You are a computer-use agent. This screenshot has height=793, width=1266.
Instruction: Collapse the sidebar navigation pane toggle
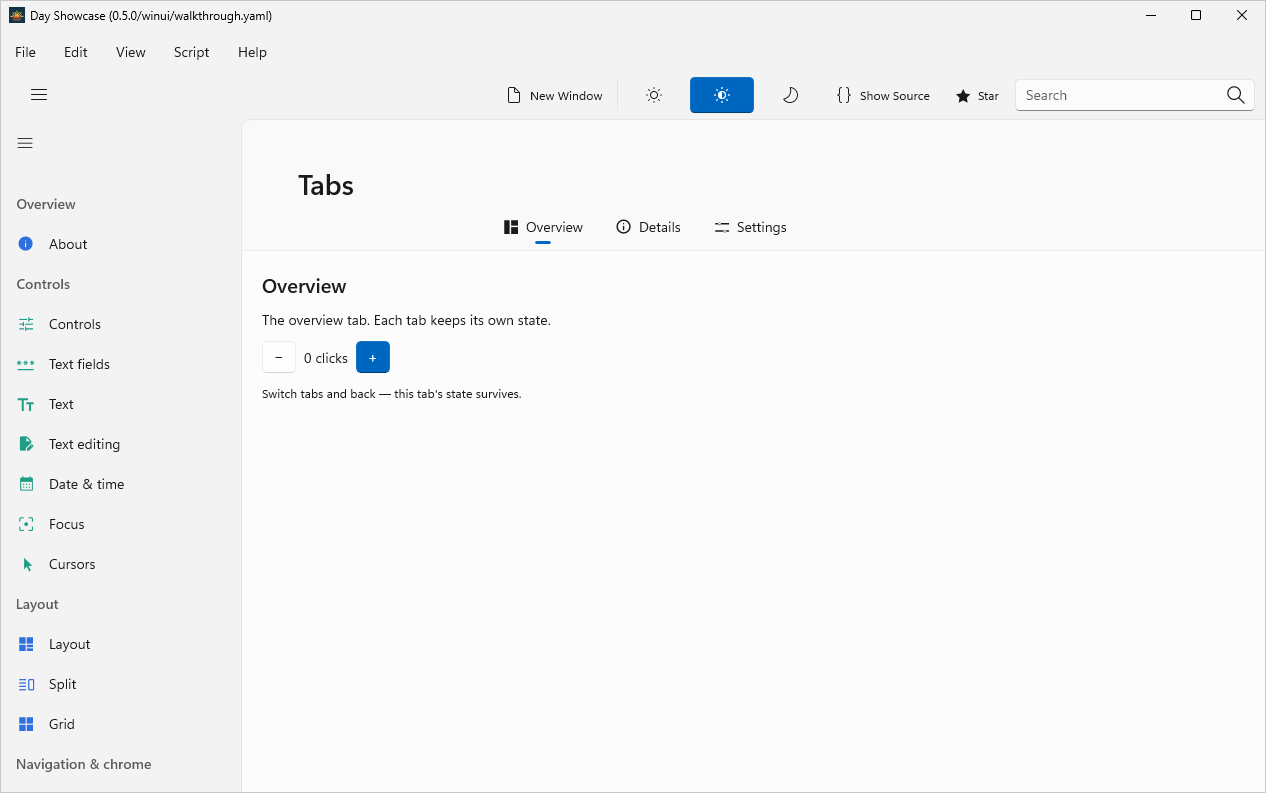25,143
